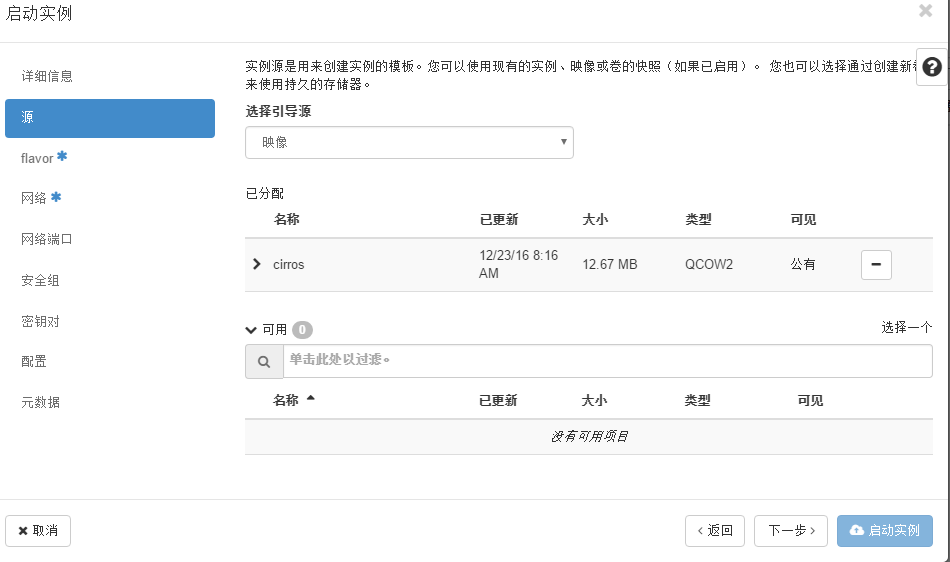Click the cirros image name
This screenshot has height=562, width=950.
[x=288, y=265]
